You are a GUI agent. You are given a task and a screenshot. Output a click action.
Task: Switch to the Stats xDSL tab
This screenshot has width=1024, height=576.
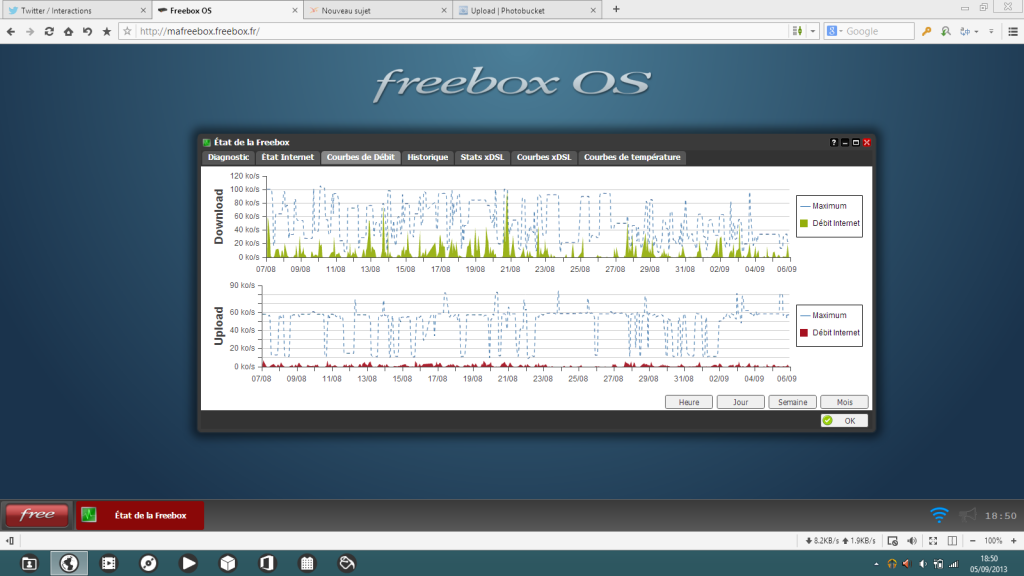pyautogui.click(x=482, y=157)
